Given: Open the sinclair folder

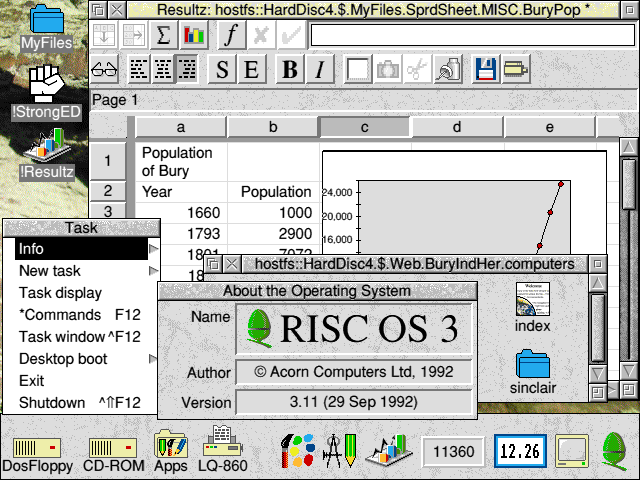Looking at the screenshot, I should click(533, 371).
